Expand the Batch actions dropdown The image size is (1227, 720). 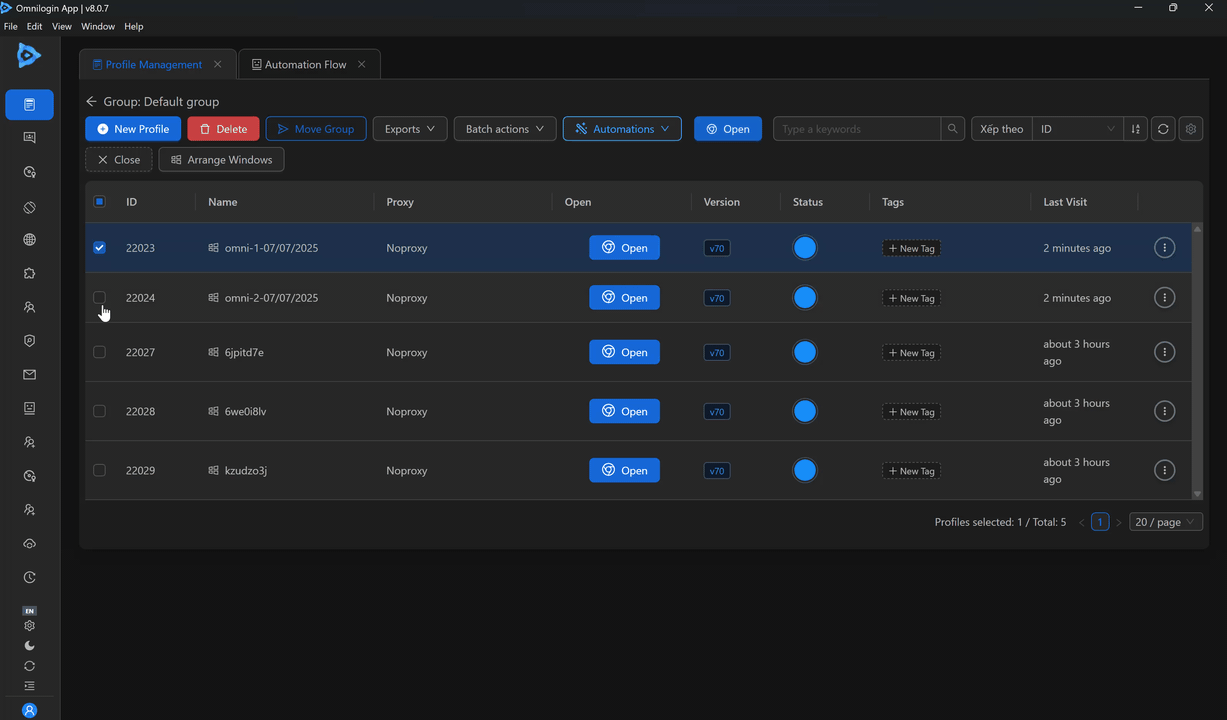pyautogui.click(x=504, y=129)
